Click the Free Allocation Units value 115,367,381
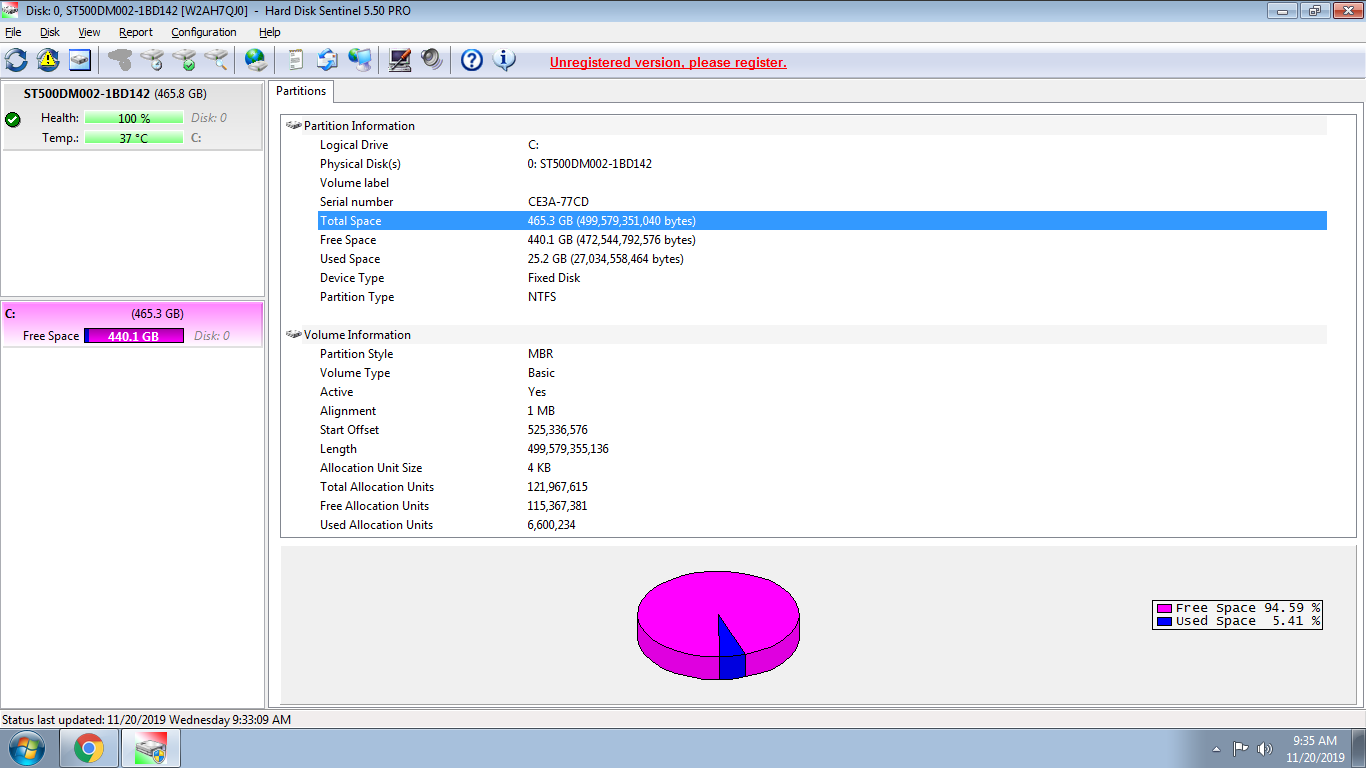This screenshot has height=768, width=1366. click(558, 506)
